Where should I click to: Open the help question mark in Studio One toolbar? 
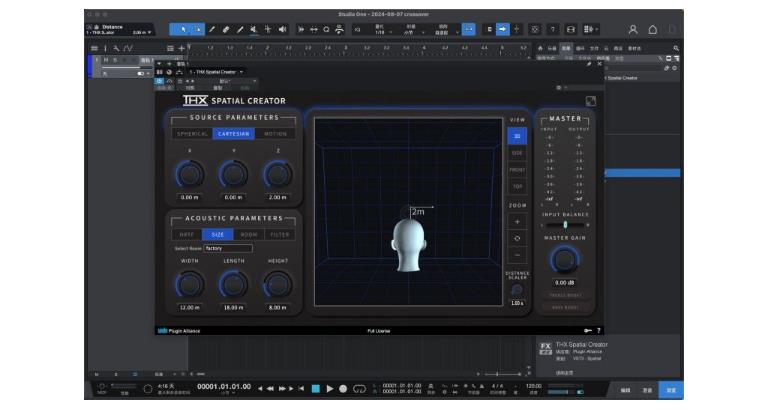tap(553, 30)
